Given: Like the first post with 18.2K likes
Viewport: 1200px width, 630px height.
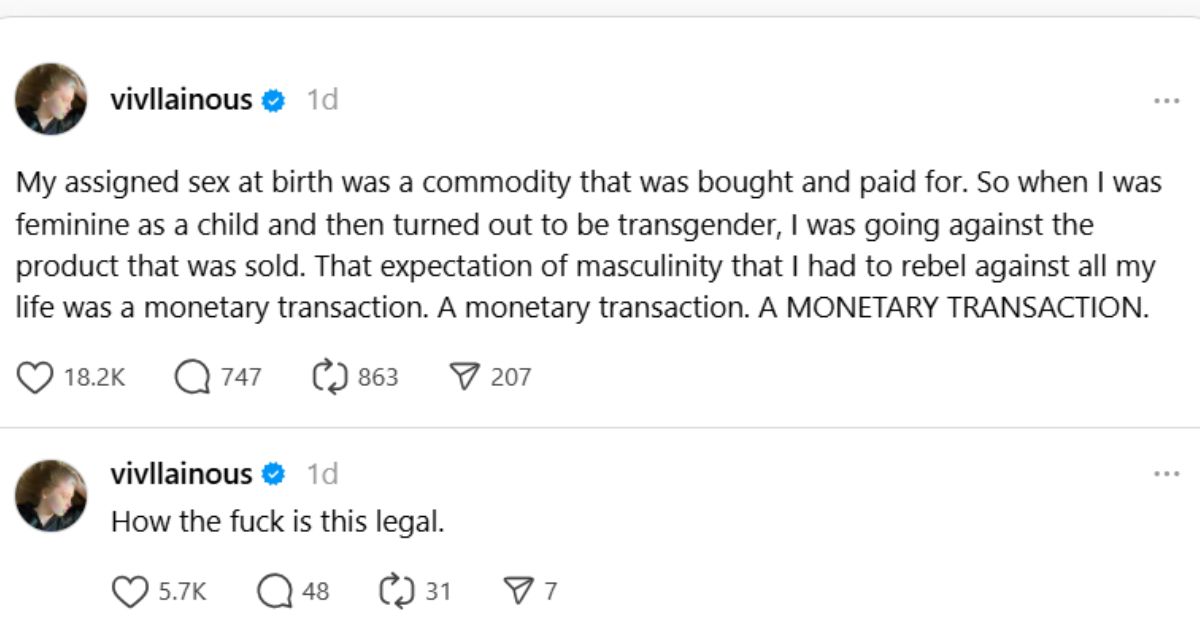Looking at the screenshot, I should pyautogui.click(x=36, y=377).
